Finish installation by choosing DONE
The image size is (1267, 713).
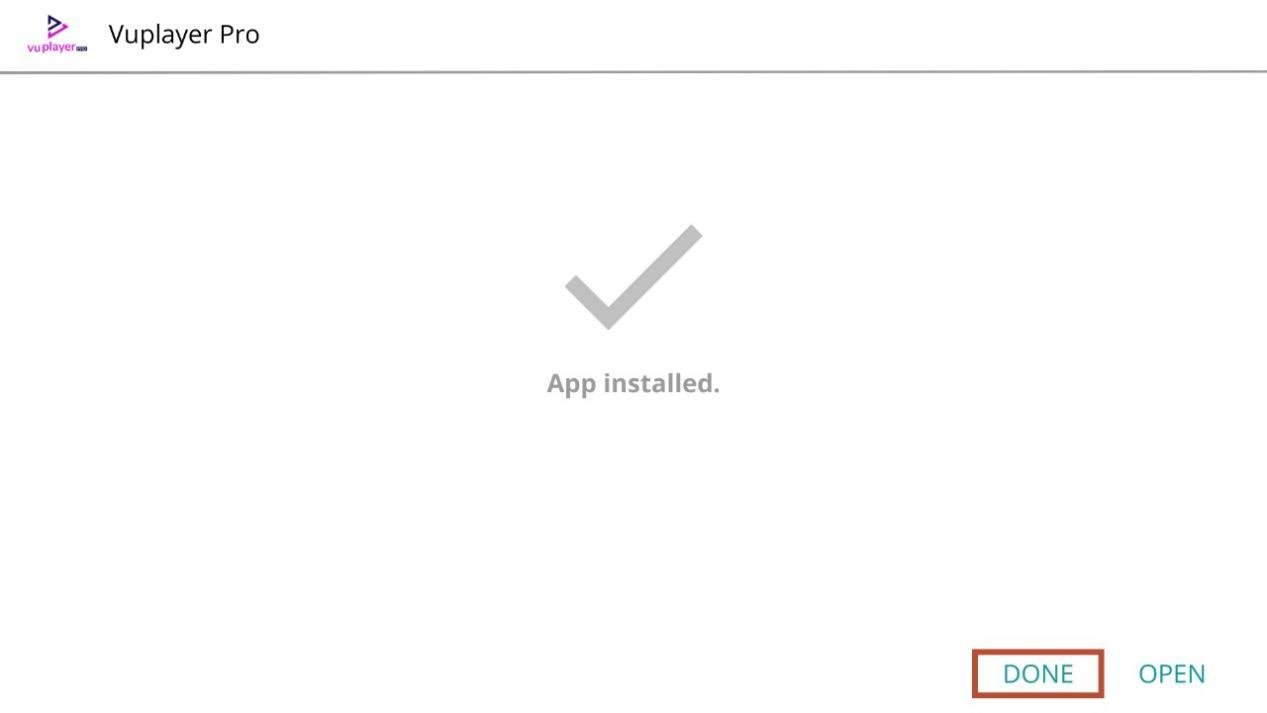[x=1038, y=674]
